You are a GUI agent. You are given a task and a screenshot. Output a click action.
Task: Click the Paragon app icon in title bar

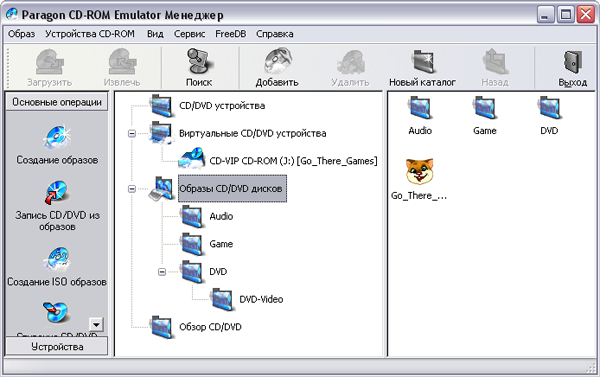pos(11,15)
